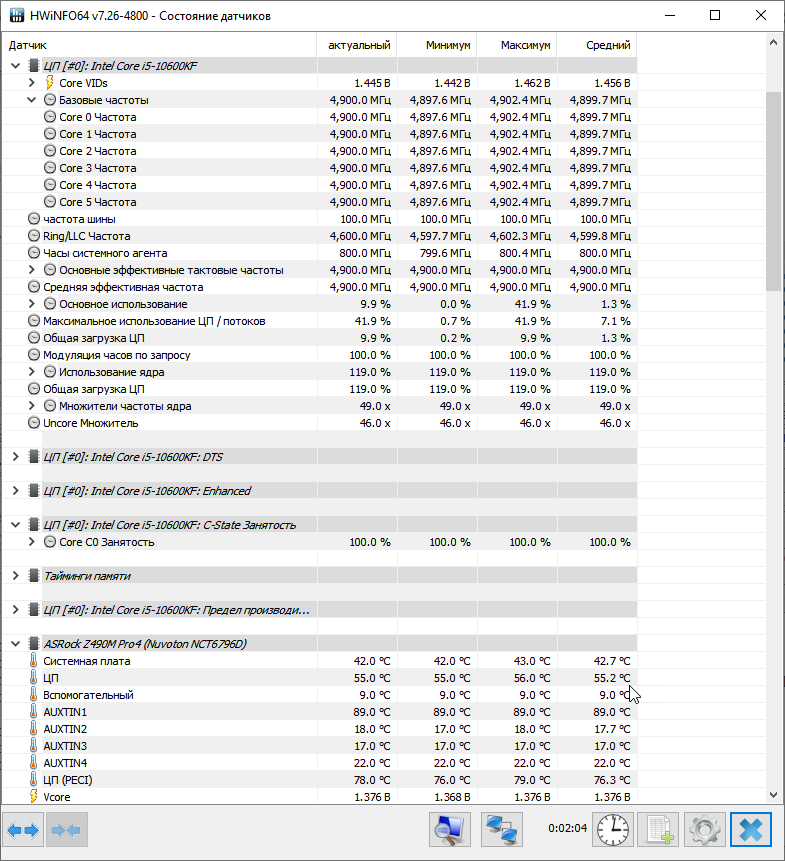Click the clock icon beside Средняя эффективная частота

coord(34,287)
